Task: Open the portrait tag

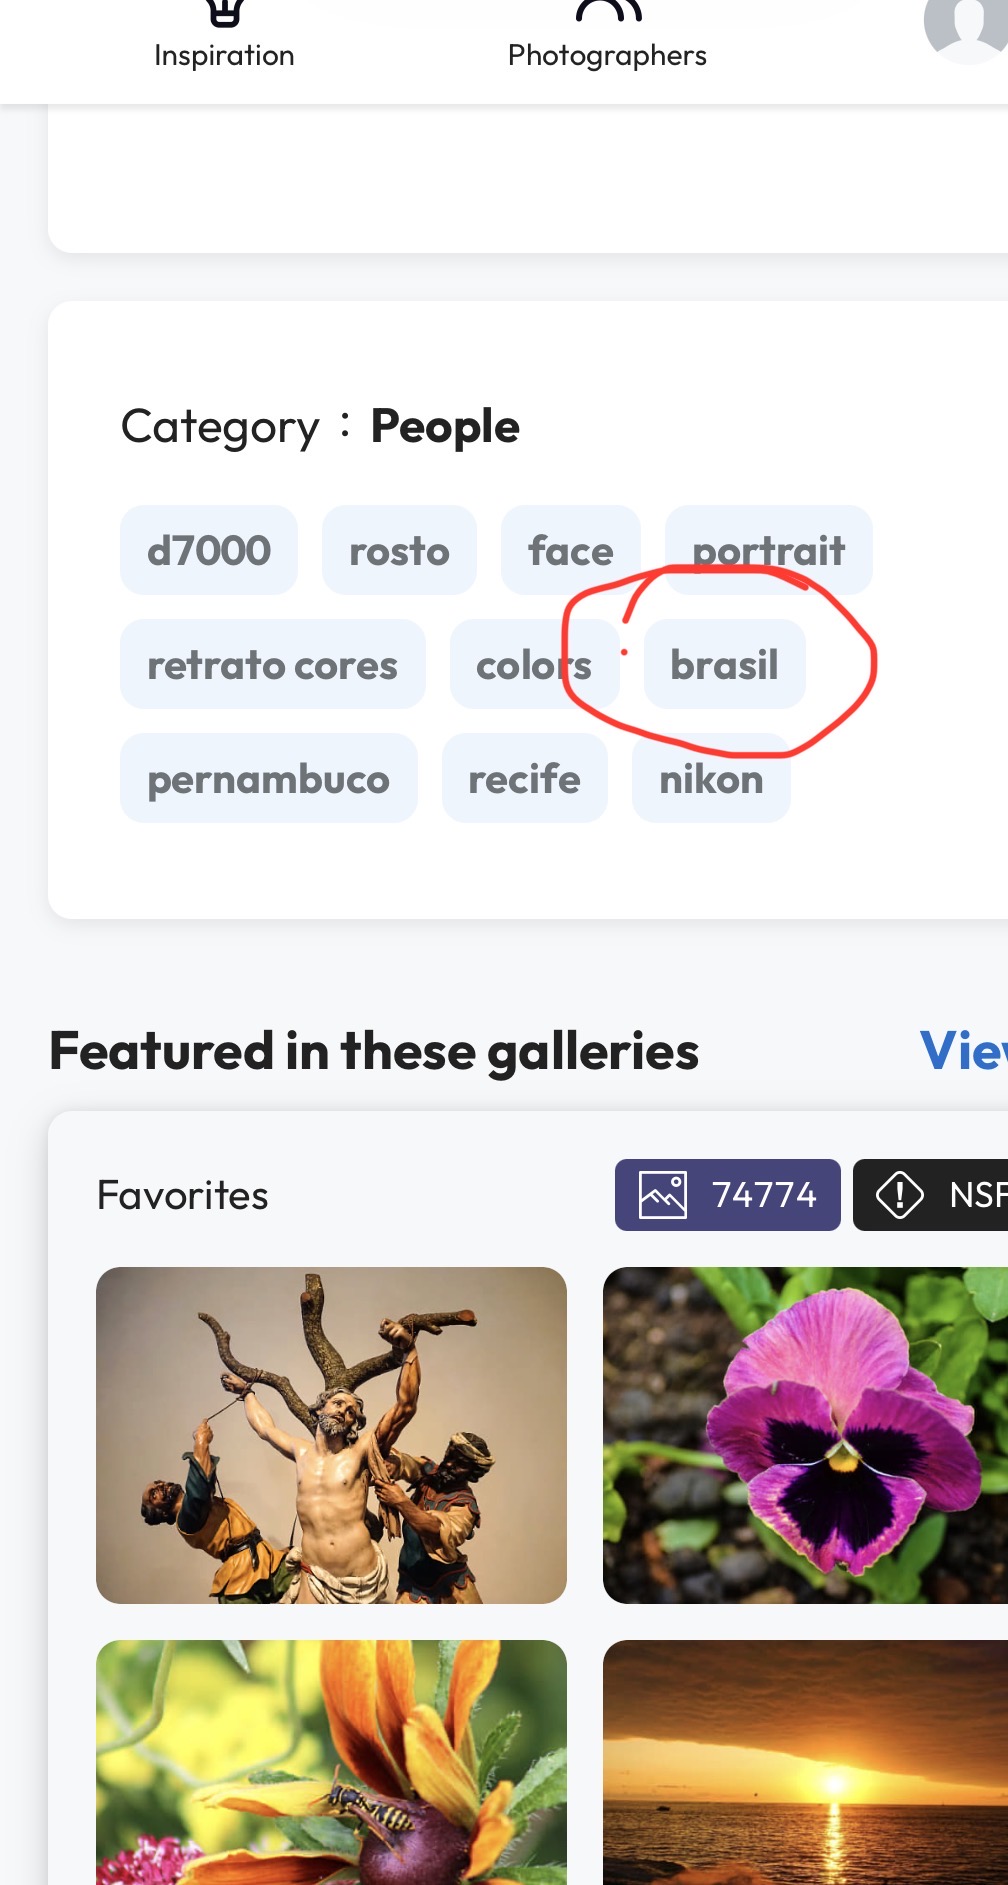Action: coord(768,551)
